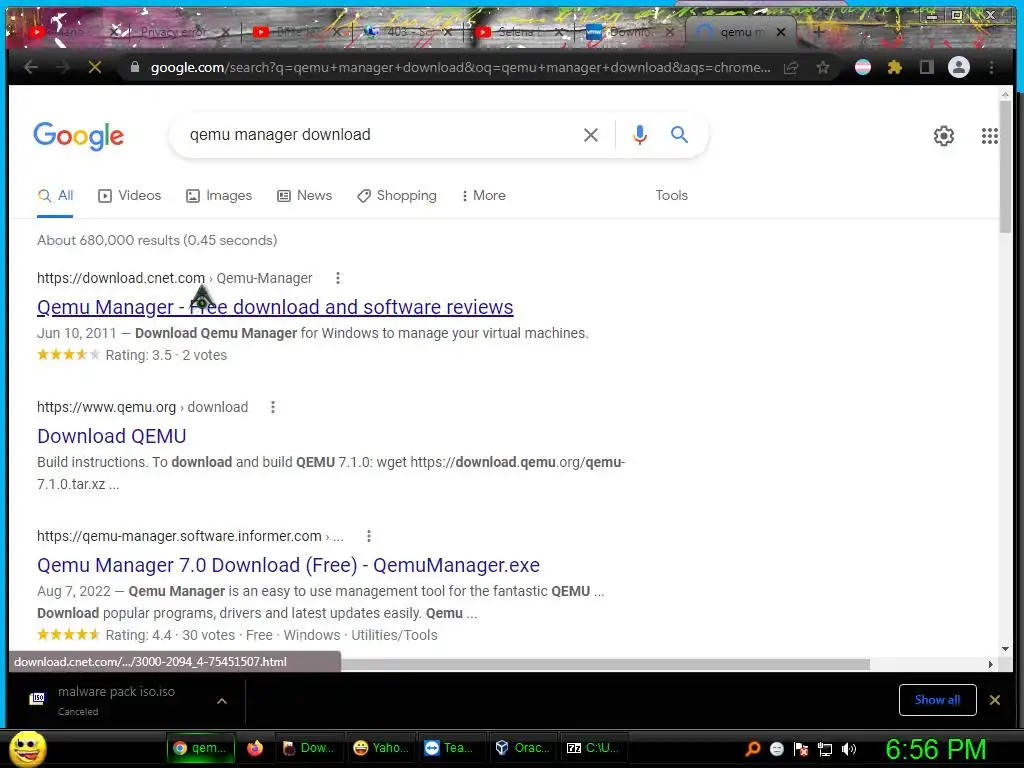Click the address bar URL
Image resolution: width=1024 pixels, height=768 pixels.
point(460,67)
